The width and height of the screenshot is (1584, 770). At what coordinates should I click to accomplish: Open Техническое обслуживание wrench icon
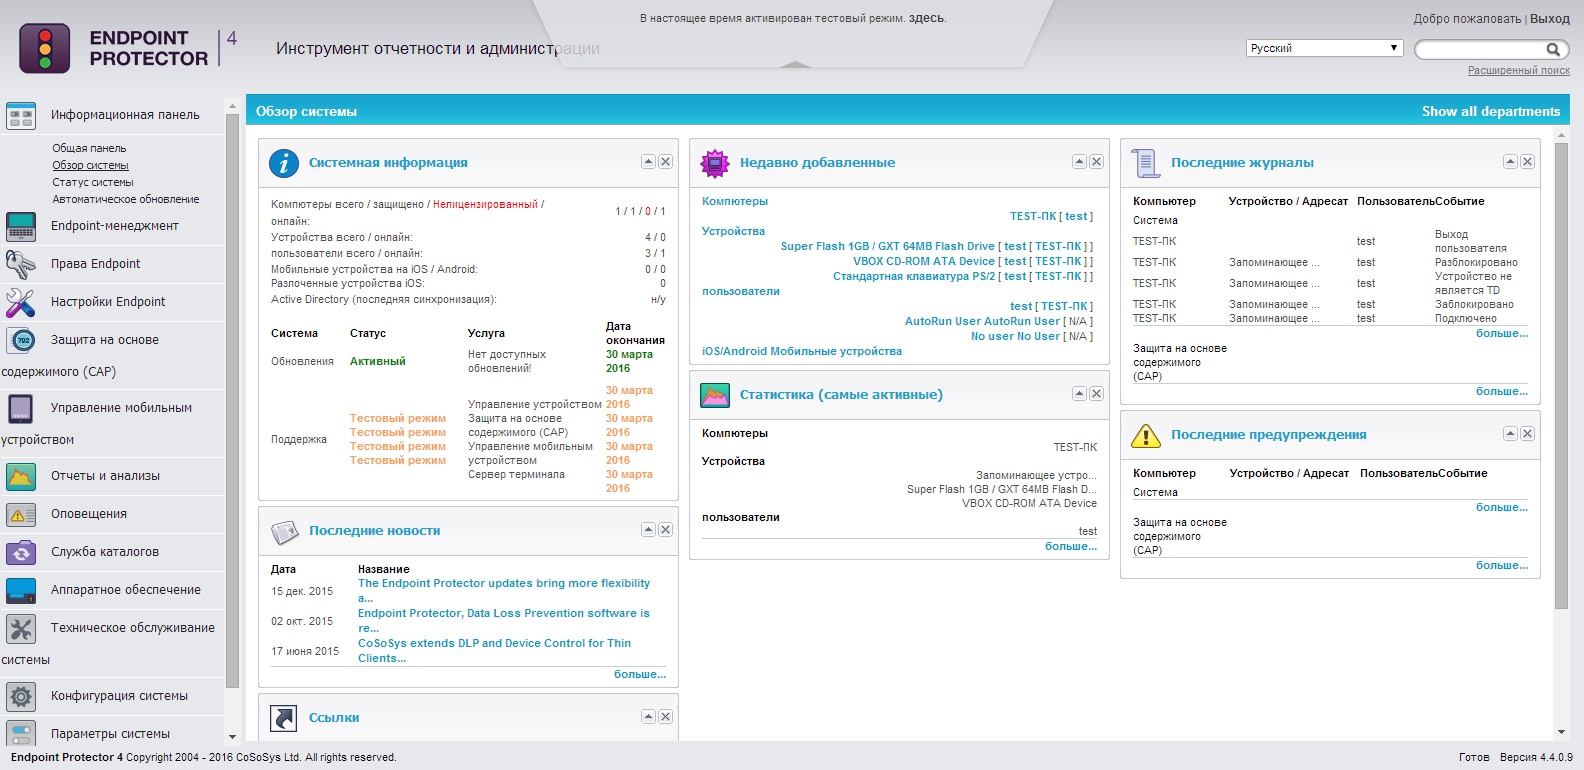(x=21, y=628)
